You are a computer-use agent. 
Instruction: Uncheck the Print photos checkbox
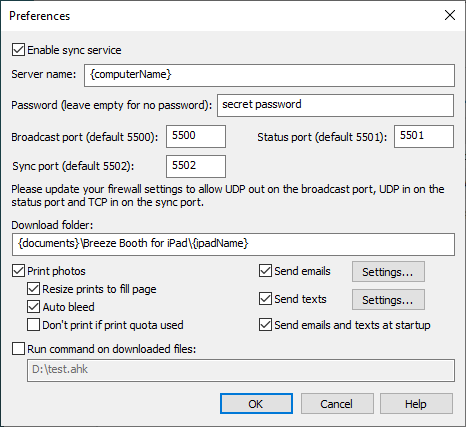tap(18, 271)
